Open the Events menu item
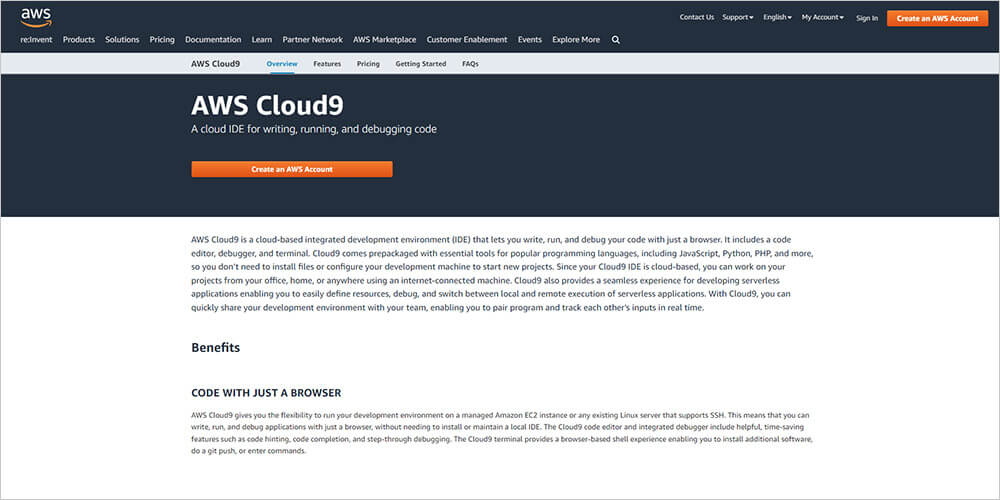This screenshot has width=1000, height=500. [529, 40]
